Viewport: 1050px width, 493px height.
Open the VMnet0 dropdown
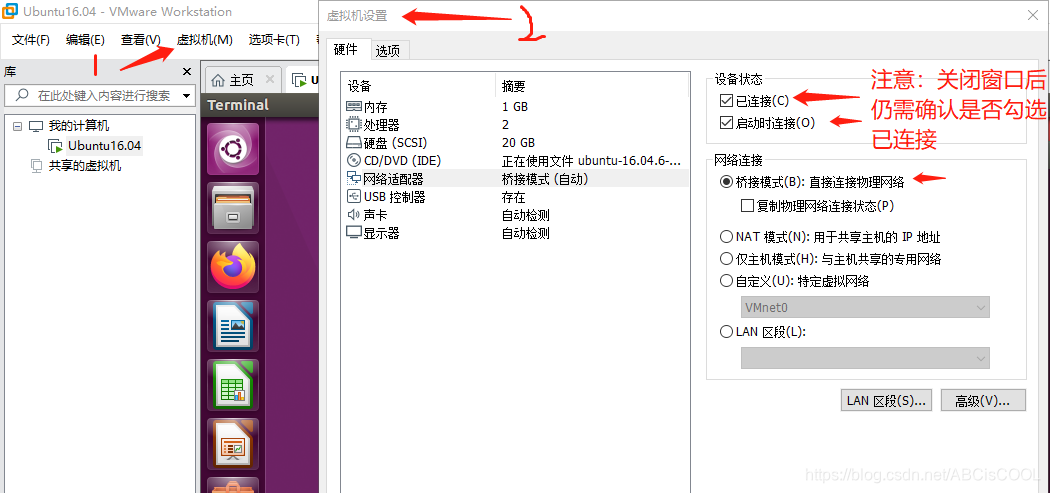coord(865,307)
